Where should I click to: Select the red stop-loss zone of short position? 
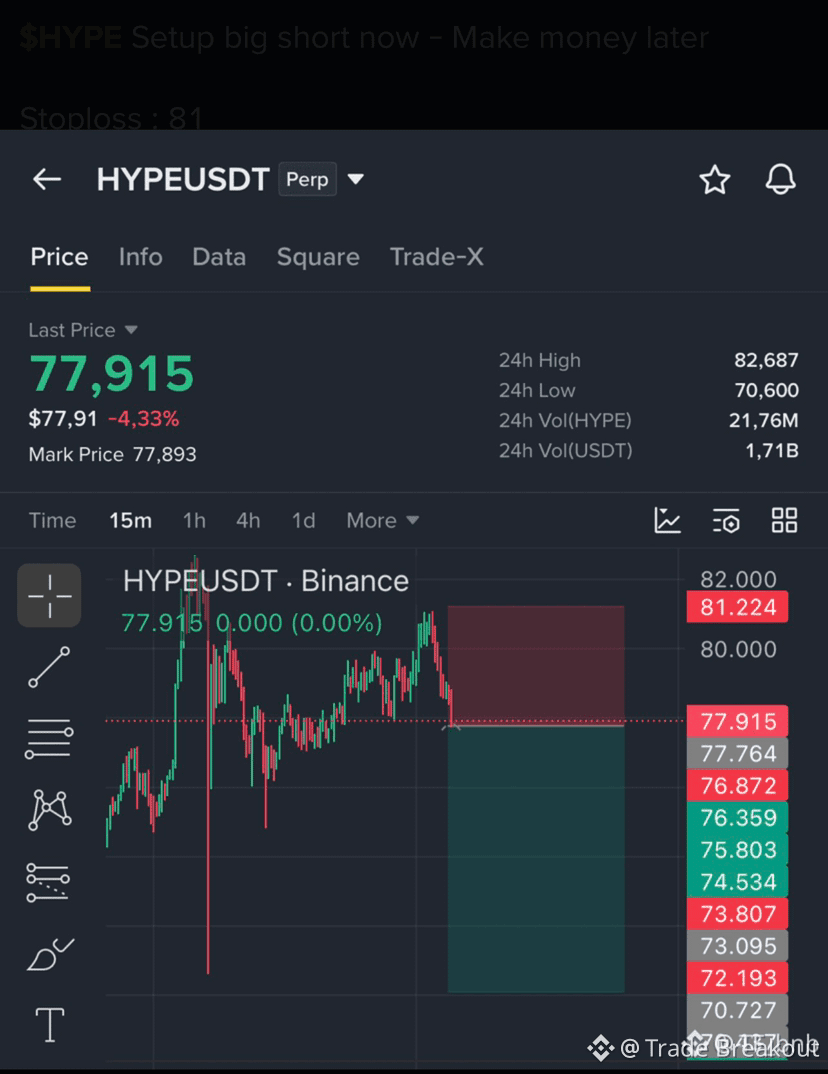536,664
